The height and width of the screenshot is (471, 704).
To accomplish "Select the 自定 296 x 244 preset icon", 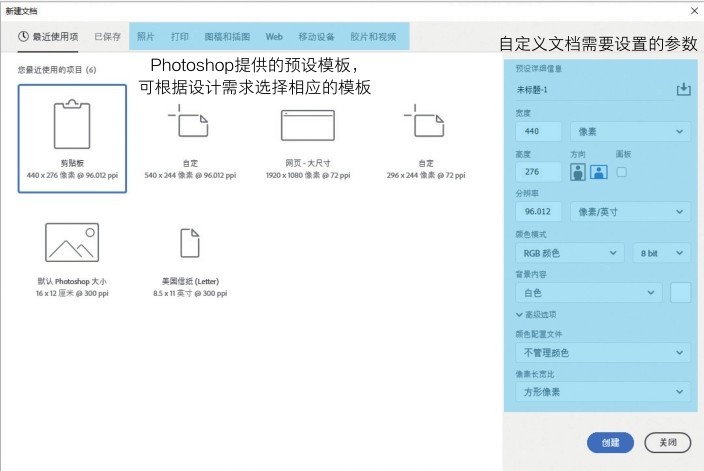I will [x=424, y=121].
